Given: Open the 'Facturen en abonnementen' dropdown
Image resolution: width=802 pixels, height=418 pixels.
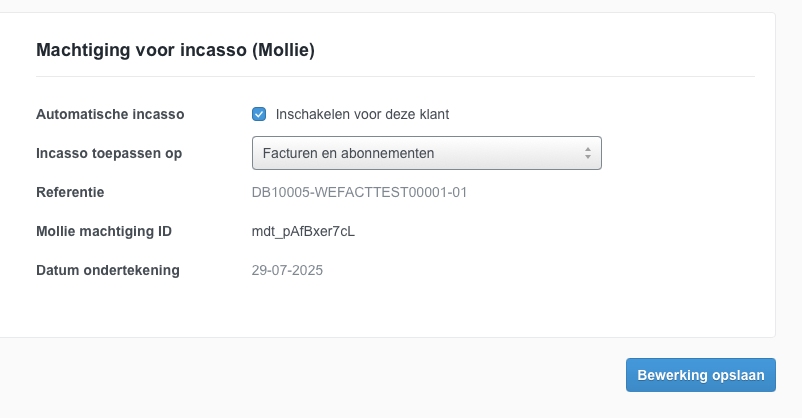Looking at the screenshot, I should pos(426,153).
